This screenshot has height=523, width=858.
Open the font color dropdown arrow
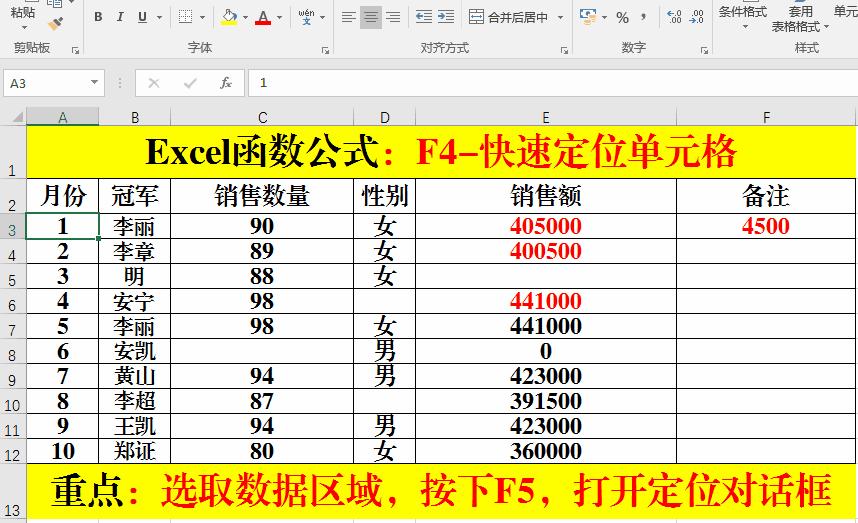click(x=279, y=18)
